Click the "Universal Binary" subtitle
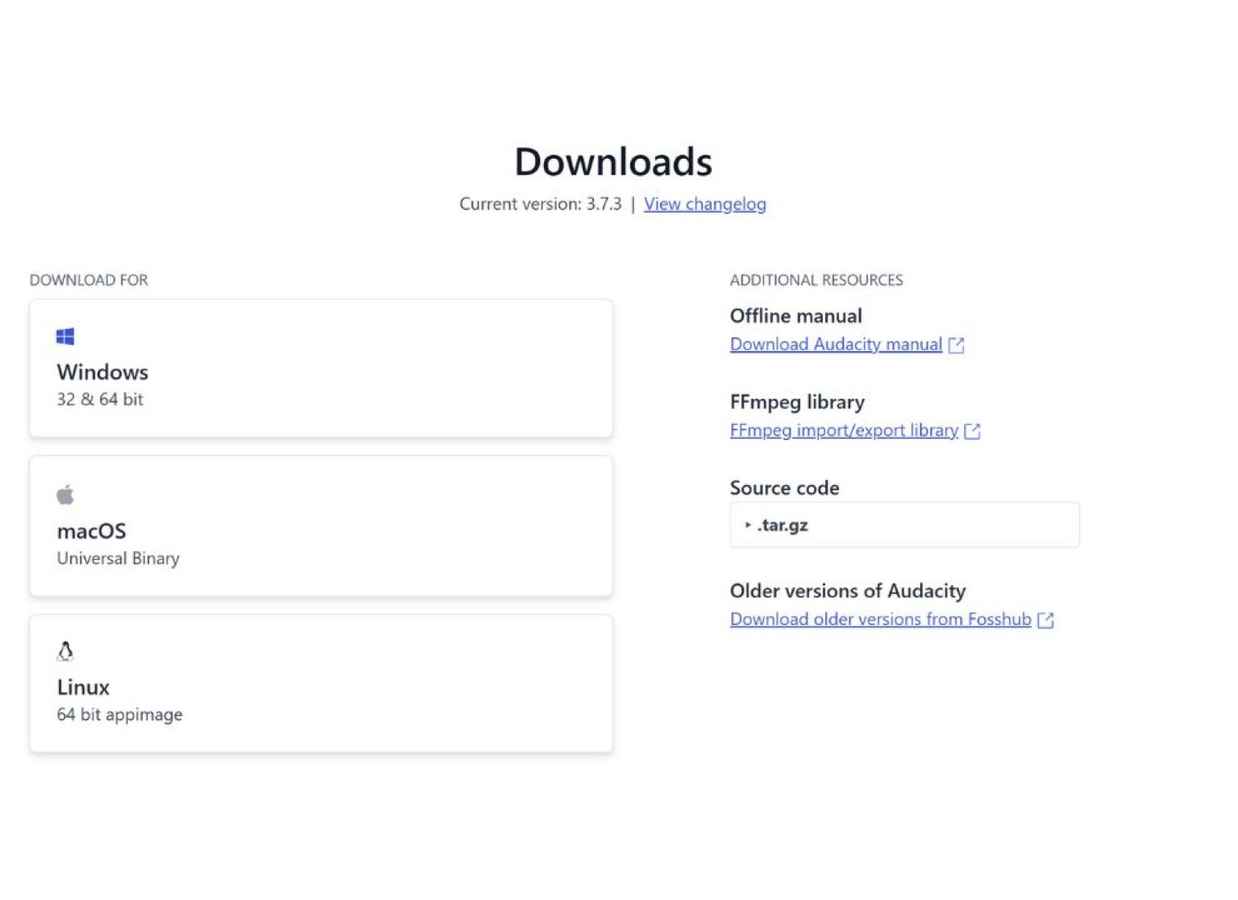This screenshot has width=1238, height=900. pyautogui.click(x=118, y=558)
